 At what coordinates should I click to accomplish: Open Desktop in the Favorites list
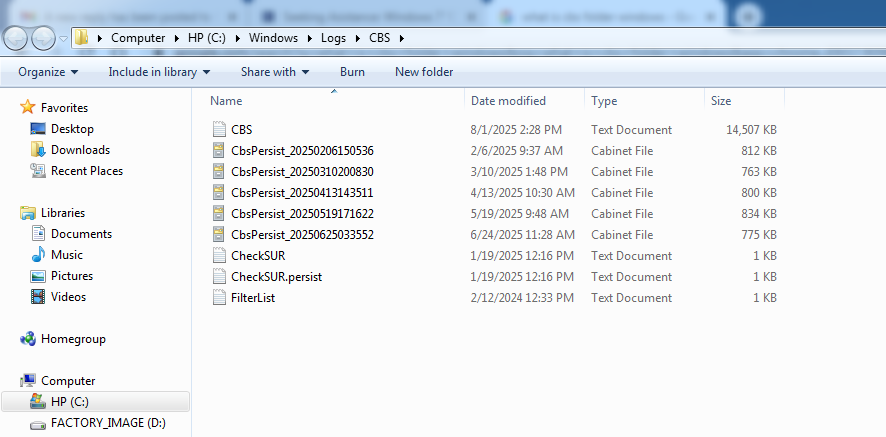click(72, 128)
